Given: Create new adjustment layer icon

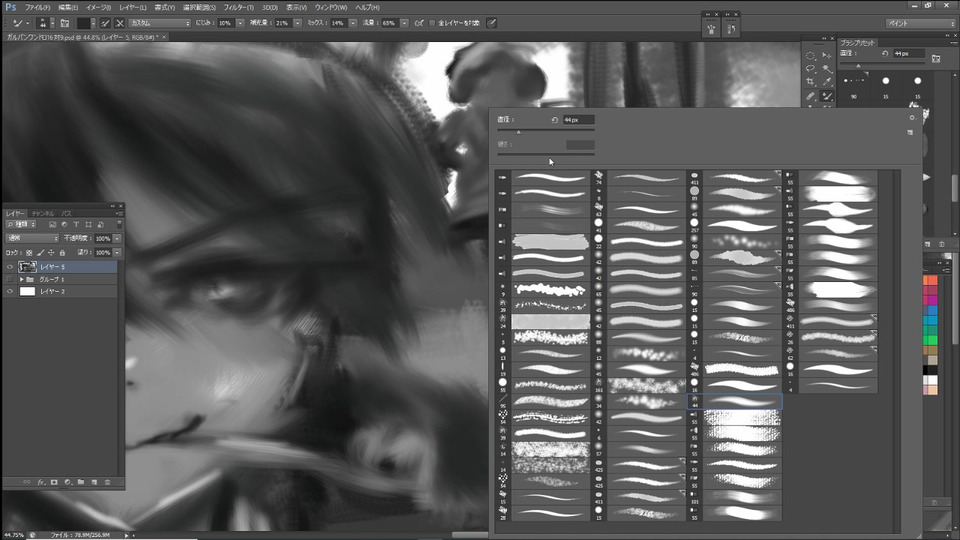Looking at the screenshot, I should [68, 482].
